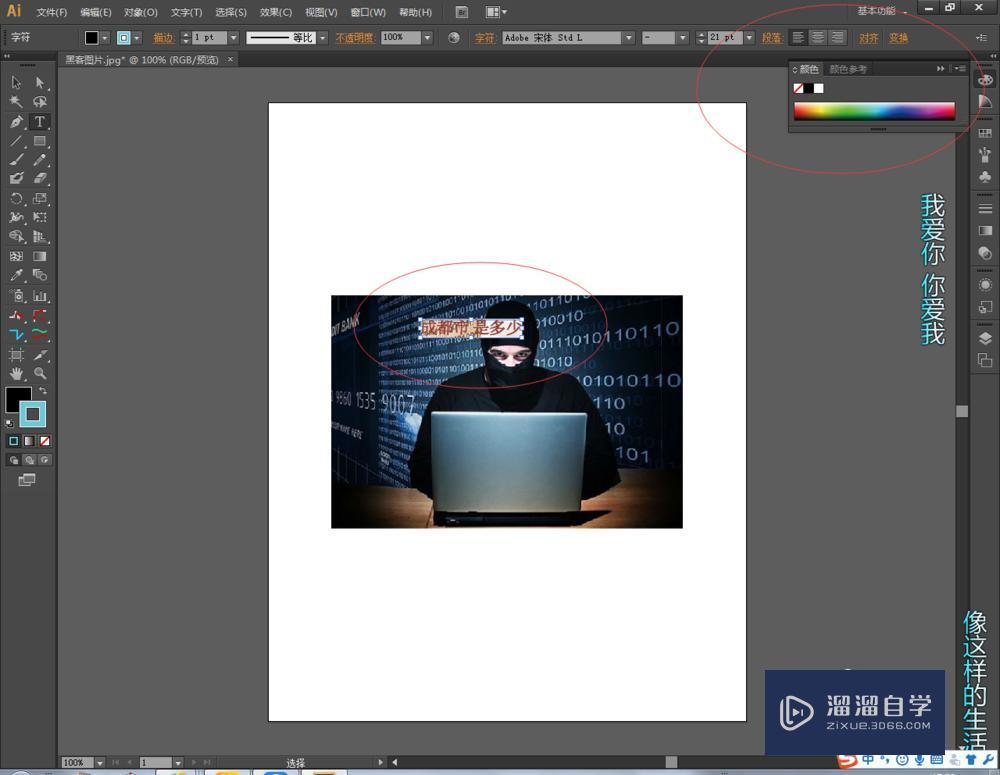Open the font family dropdown
The width and height of the screenshot is (1000, 775).
628,38
